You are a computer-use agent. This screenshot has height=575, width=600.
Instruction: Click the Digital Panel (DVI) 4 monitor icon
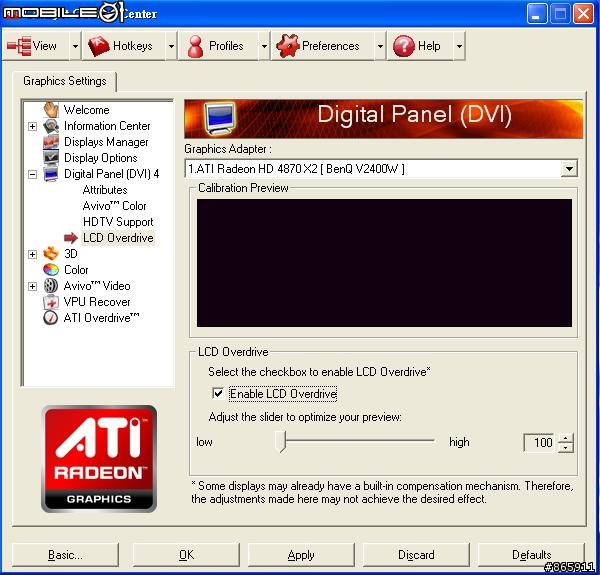pos(51,174)
